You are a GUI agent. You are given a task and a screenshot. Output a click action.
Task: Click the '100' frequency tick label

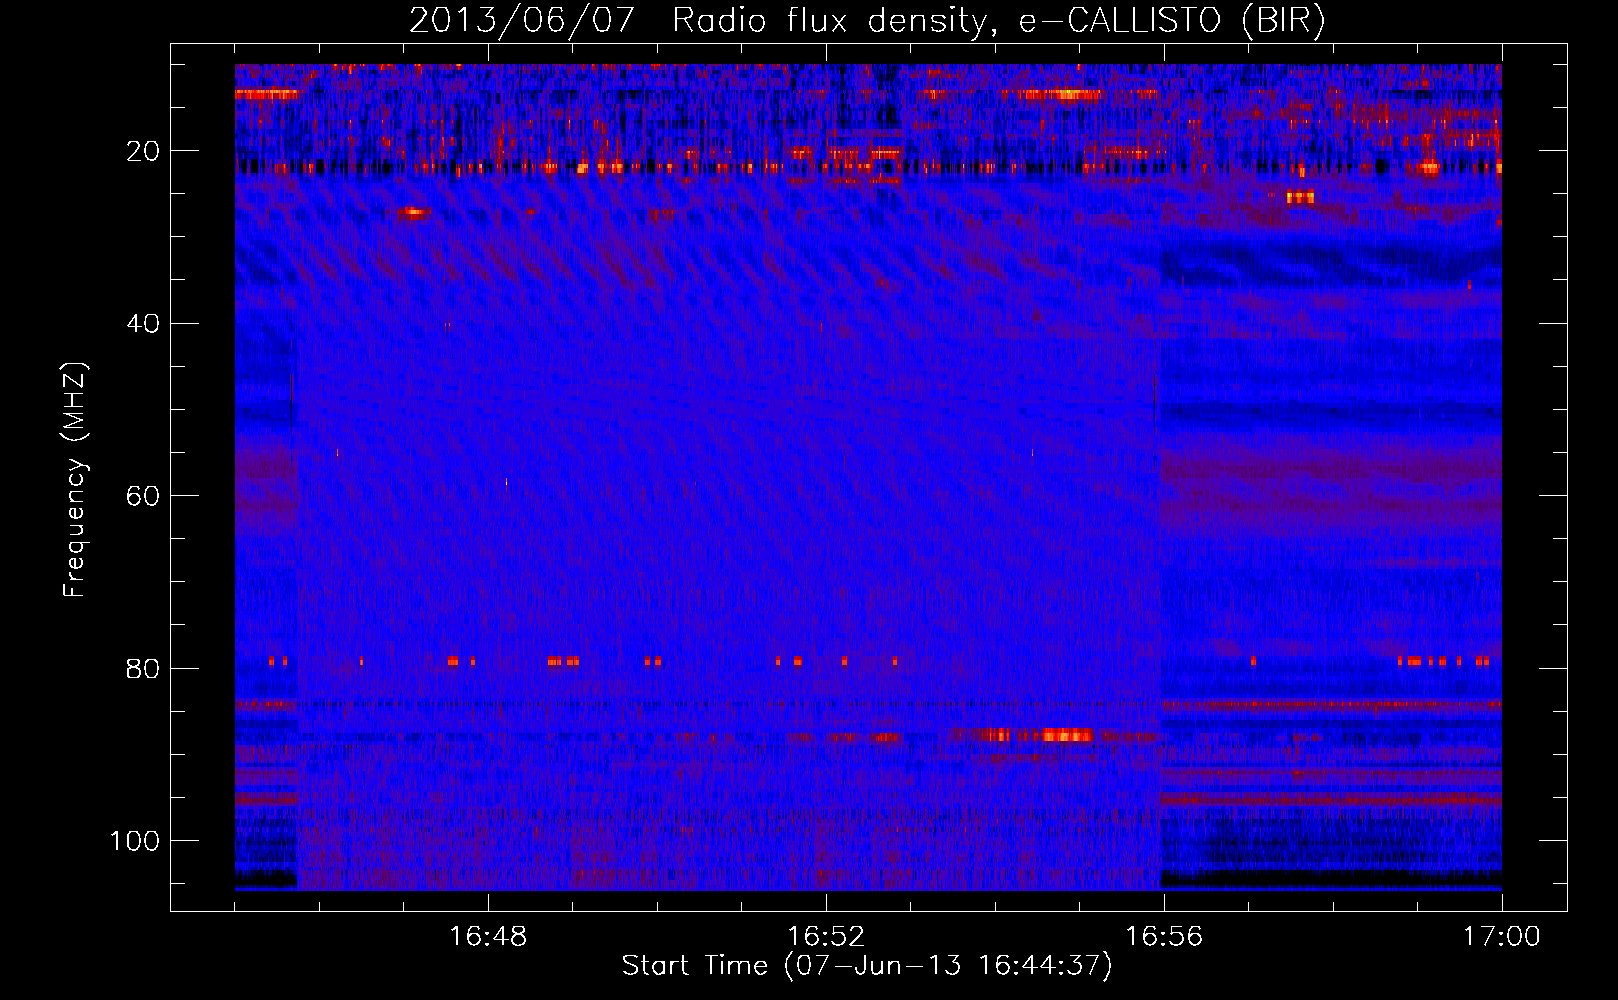point(135,841)
